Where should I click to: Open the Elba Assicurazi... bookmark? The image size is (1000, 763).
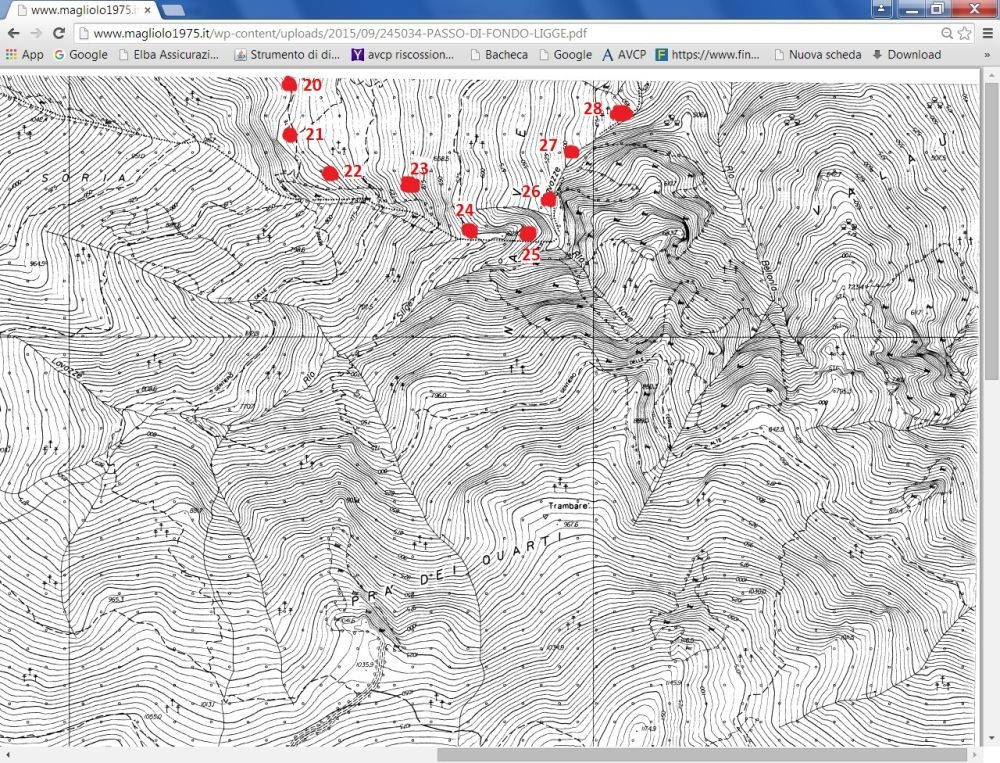coord(169,55)
